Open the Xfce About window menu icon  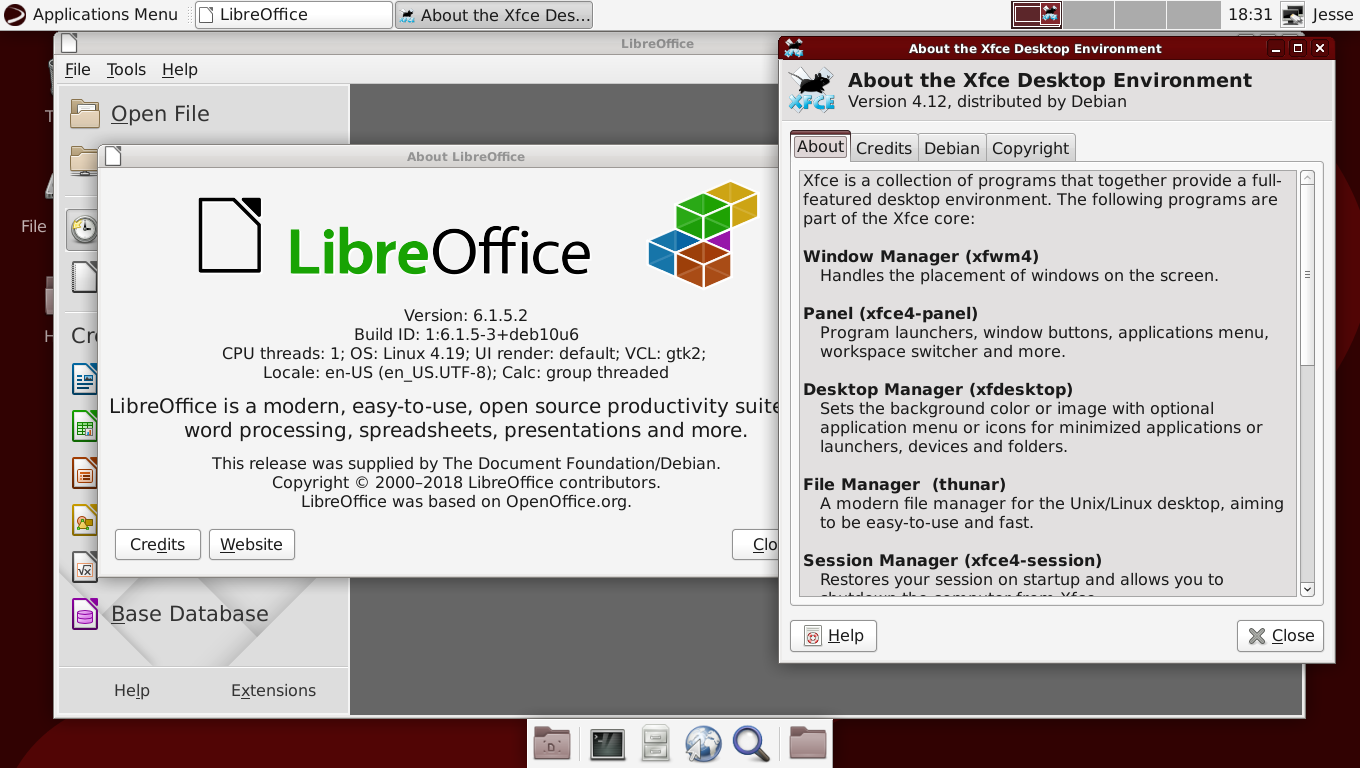click(794, 48)
